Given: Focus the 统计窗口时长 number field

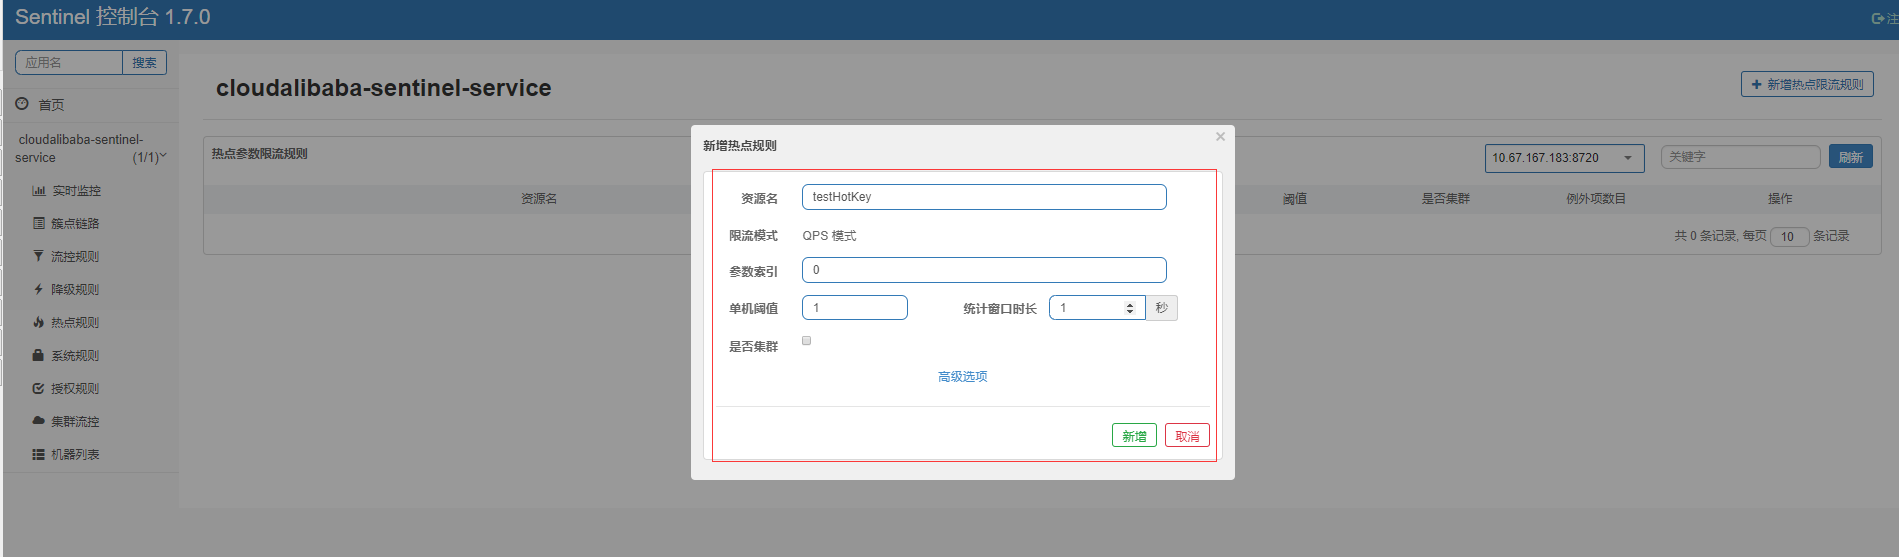Looking at the screenshot, I should [x=1096, y=308].
